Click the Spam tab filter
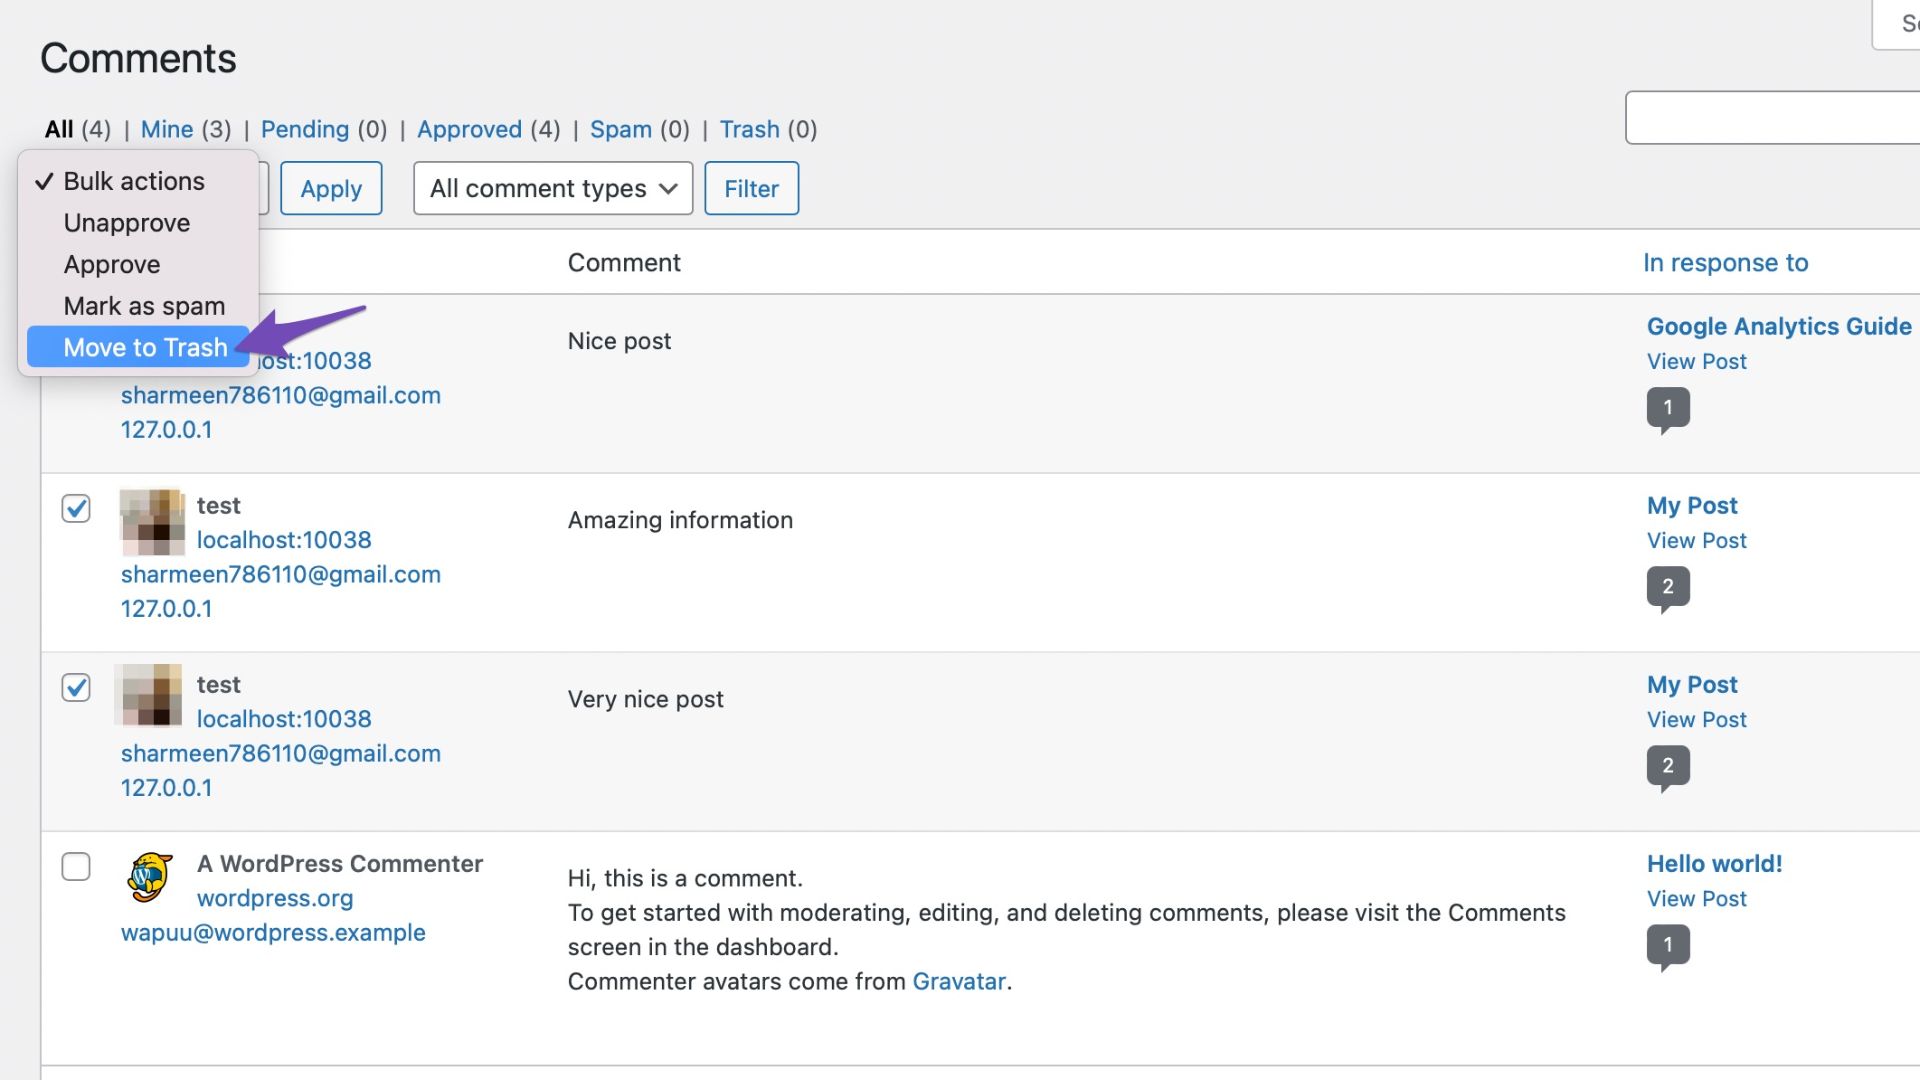 [621, 128]
